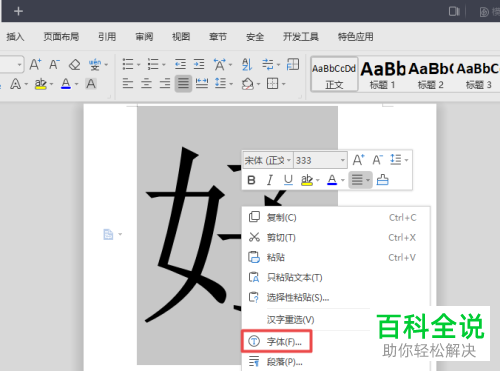Select 粘贴 in context menu
This screenshot has width=500, height=371.
coord(336,257)
